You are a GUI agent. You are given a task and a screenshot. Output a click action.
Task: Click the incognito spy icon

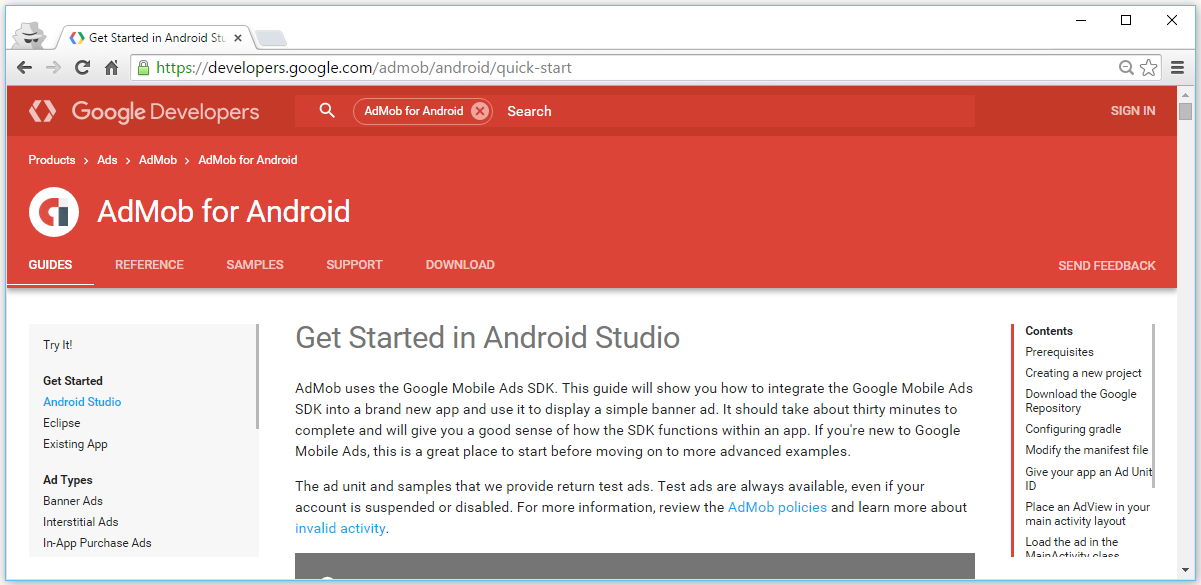(x=30, y=34)
